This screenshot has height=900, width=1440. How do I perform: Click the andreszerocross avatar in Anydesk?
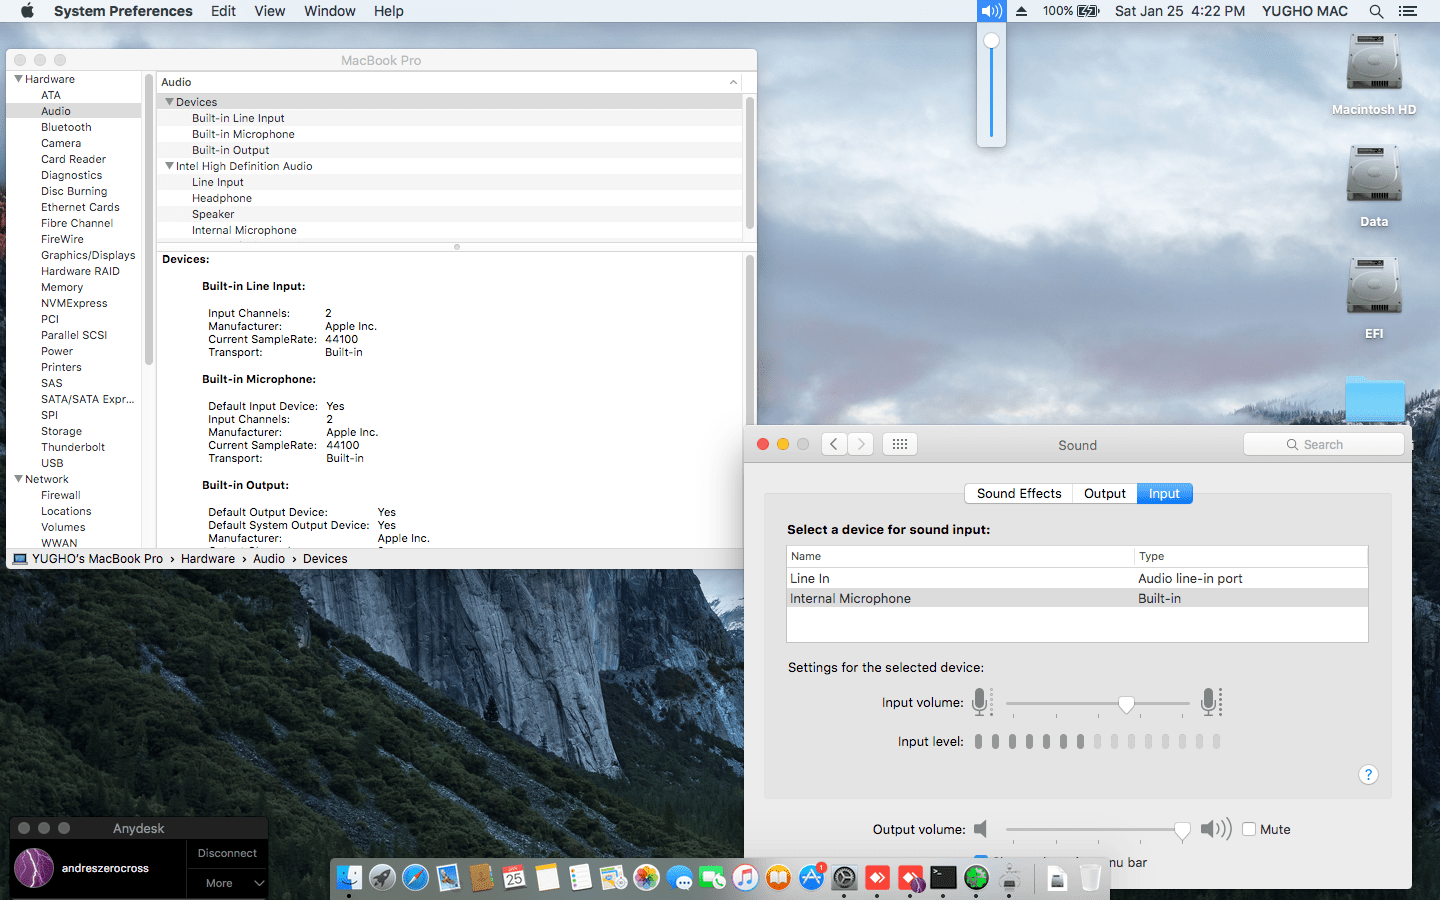pos(34,868)
